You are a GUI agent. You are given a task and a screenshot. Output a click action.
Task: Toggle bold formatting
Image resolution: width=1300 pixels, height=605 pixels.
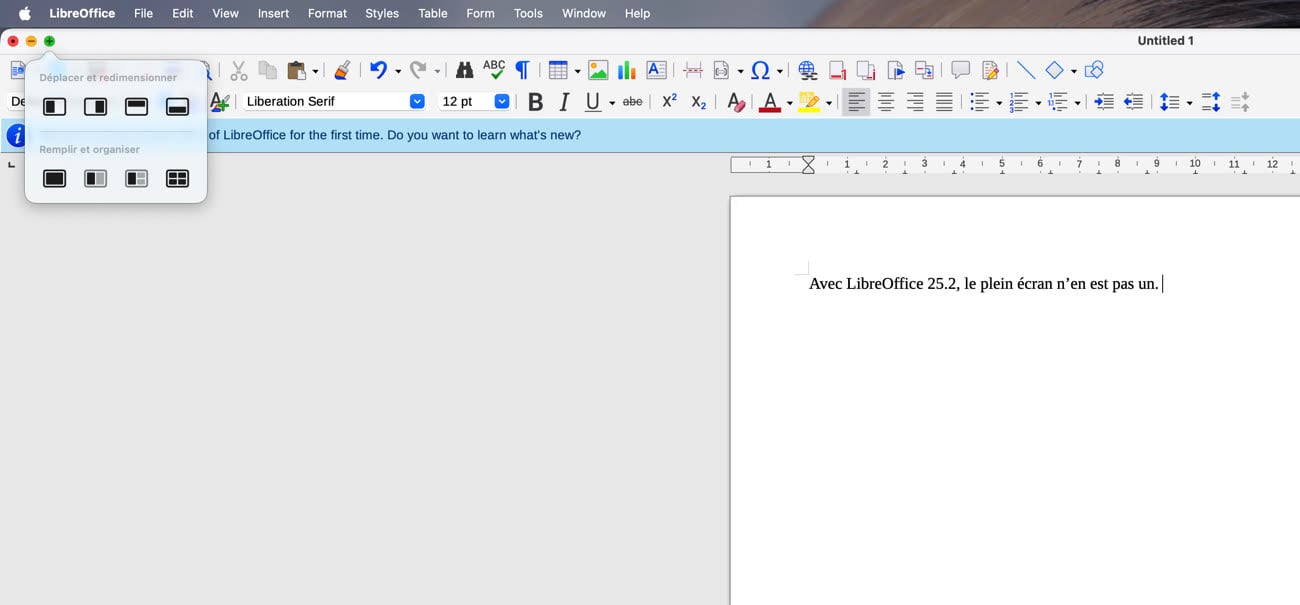click(535, 102)
